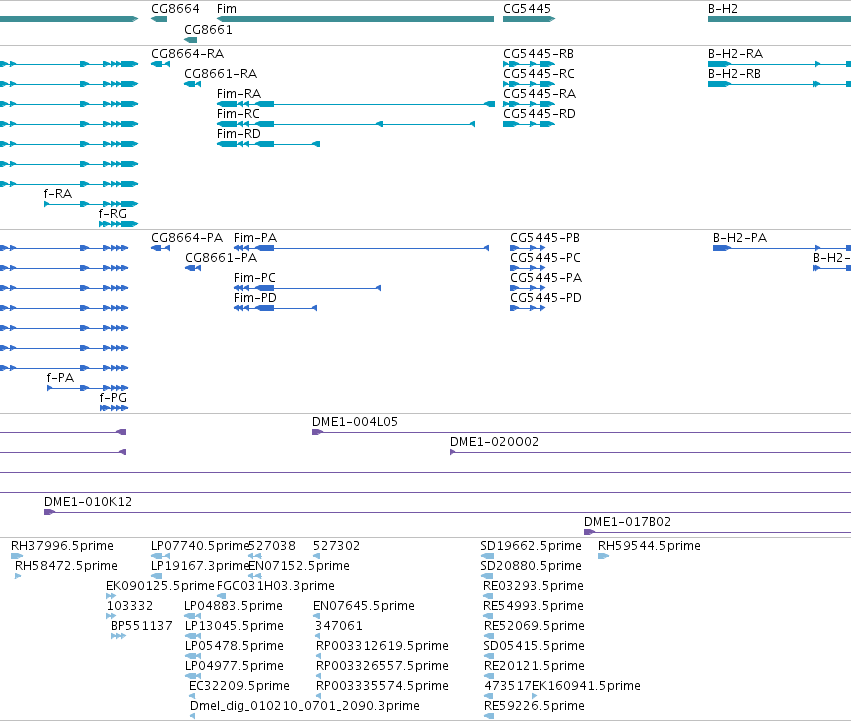Click the f-RG transcript label
This screenshot has width=851, height=721.
tap(113, 214)
